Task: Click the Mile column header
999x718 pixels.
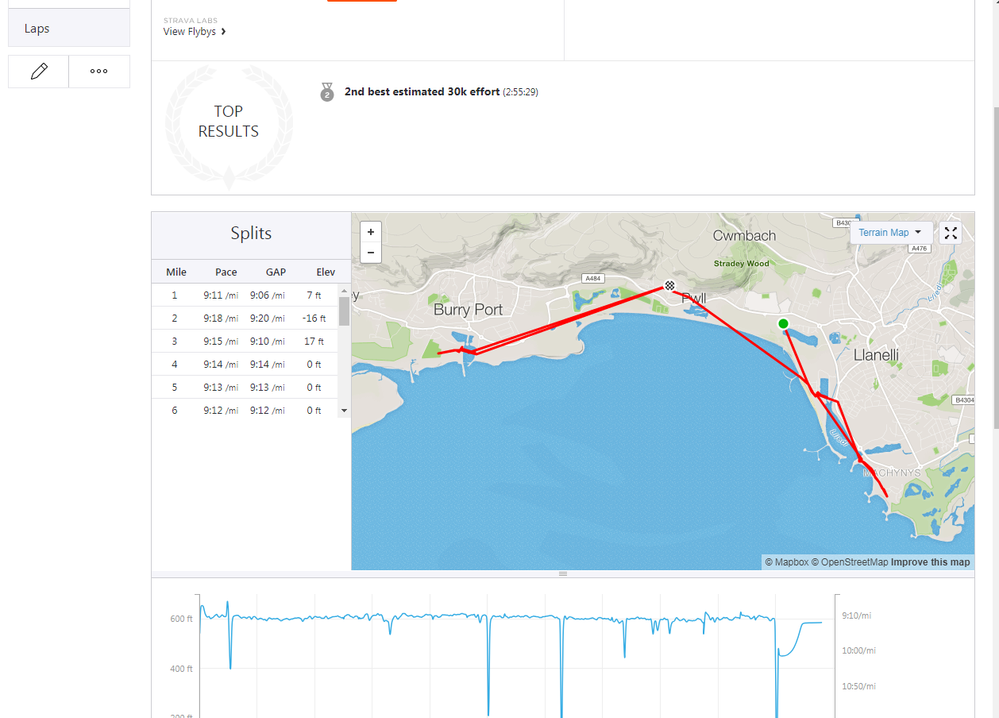Action: 176,272
